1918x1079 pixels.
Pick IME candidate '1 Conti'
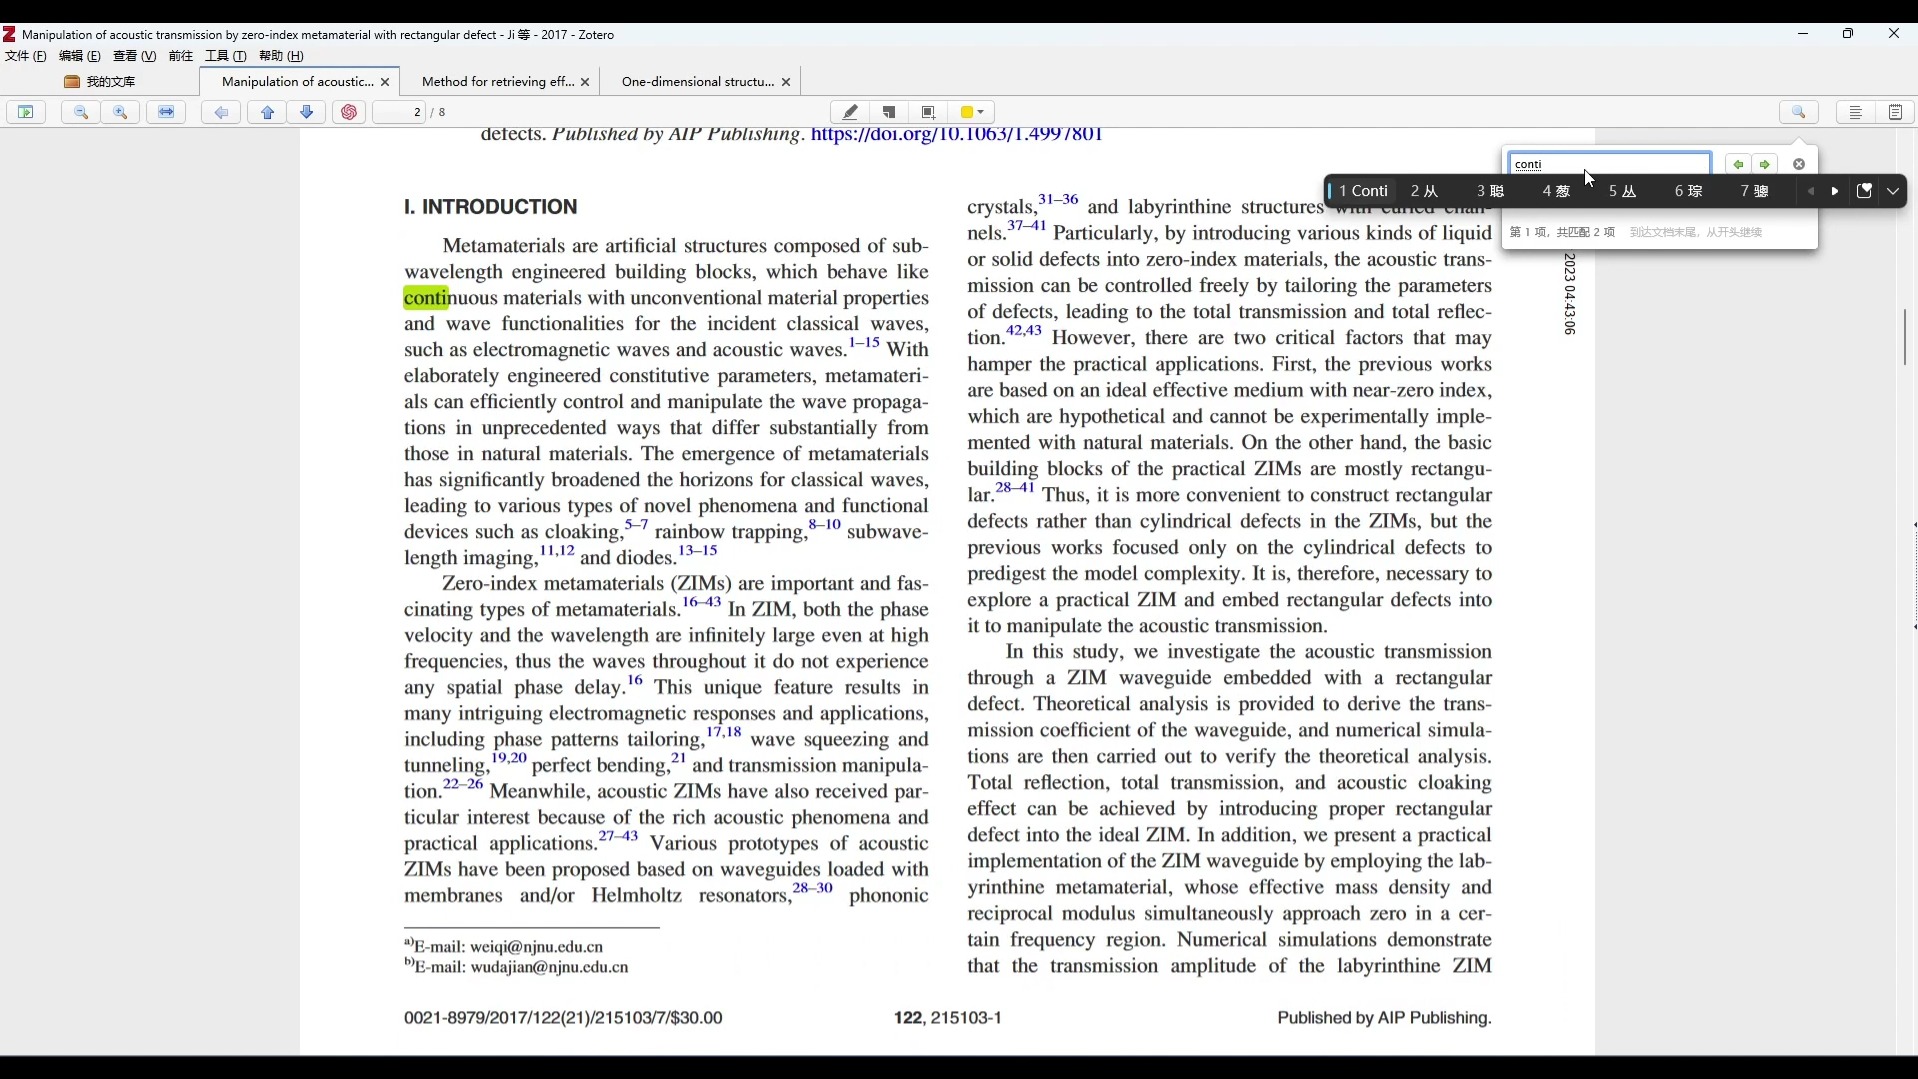[x=1363, y=191]
